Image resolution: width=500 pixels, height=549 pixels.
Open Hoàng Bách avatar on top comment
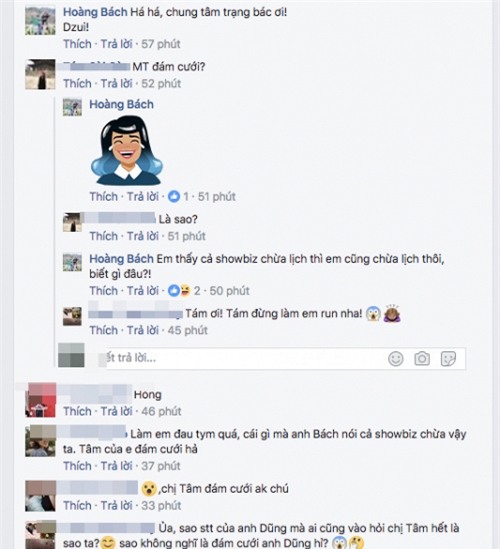40,20
